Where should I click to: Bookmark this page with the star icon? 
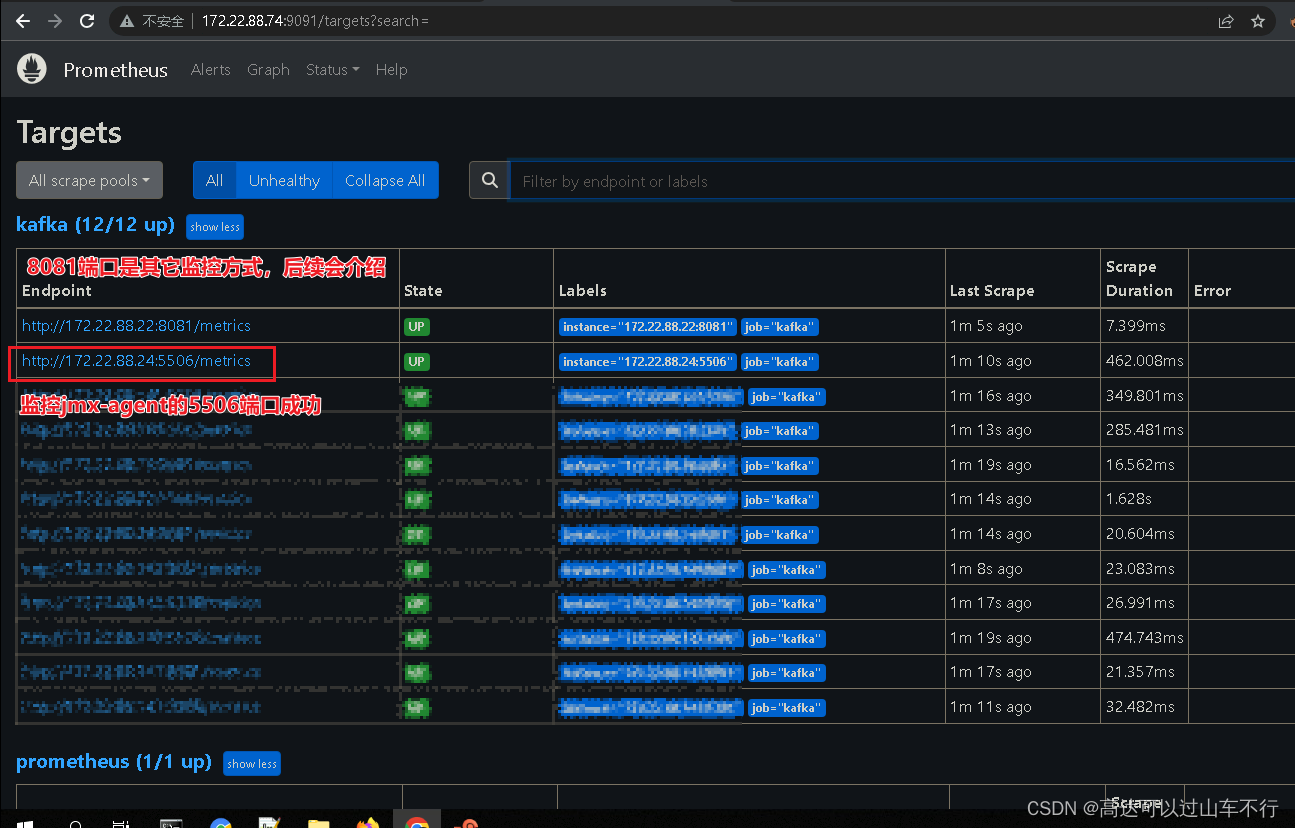point(1258,21)
